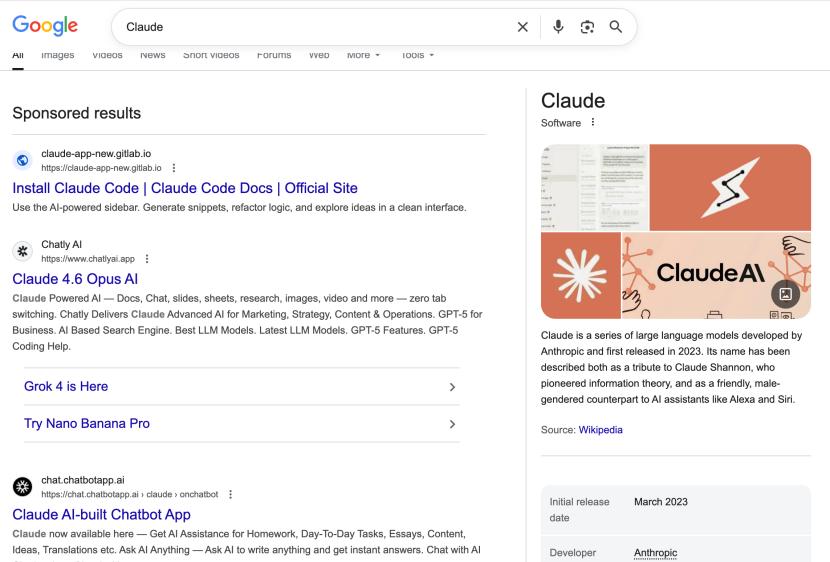Open the Claude 4.6 Opus AI link
Screen dimensions: 830x562
[75, 279]
